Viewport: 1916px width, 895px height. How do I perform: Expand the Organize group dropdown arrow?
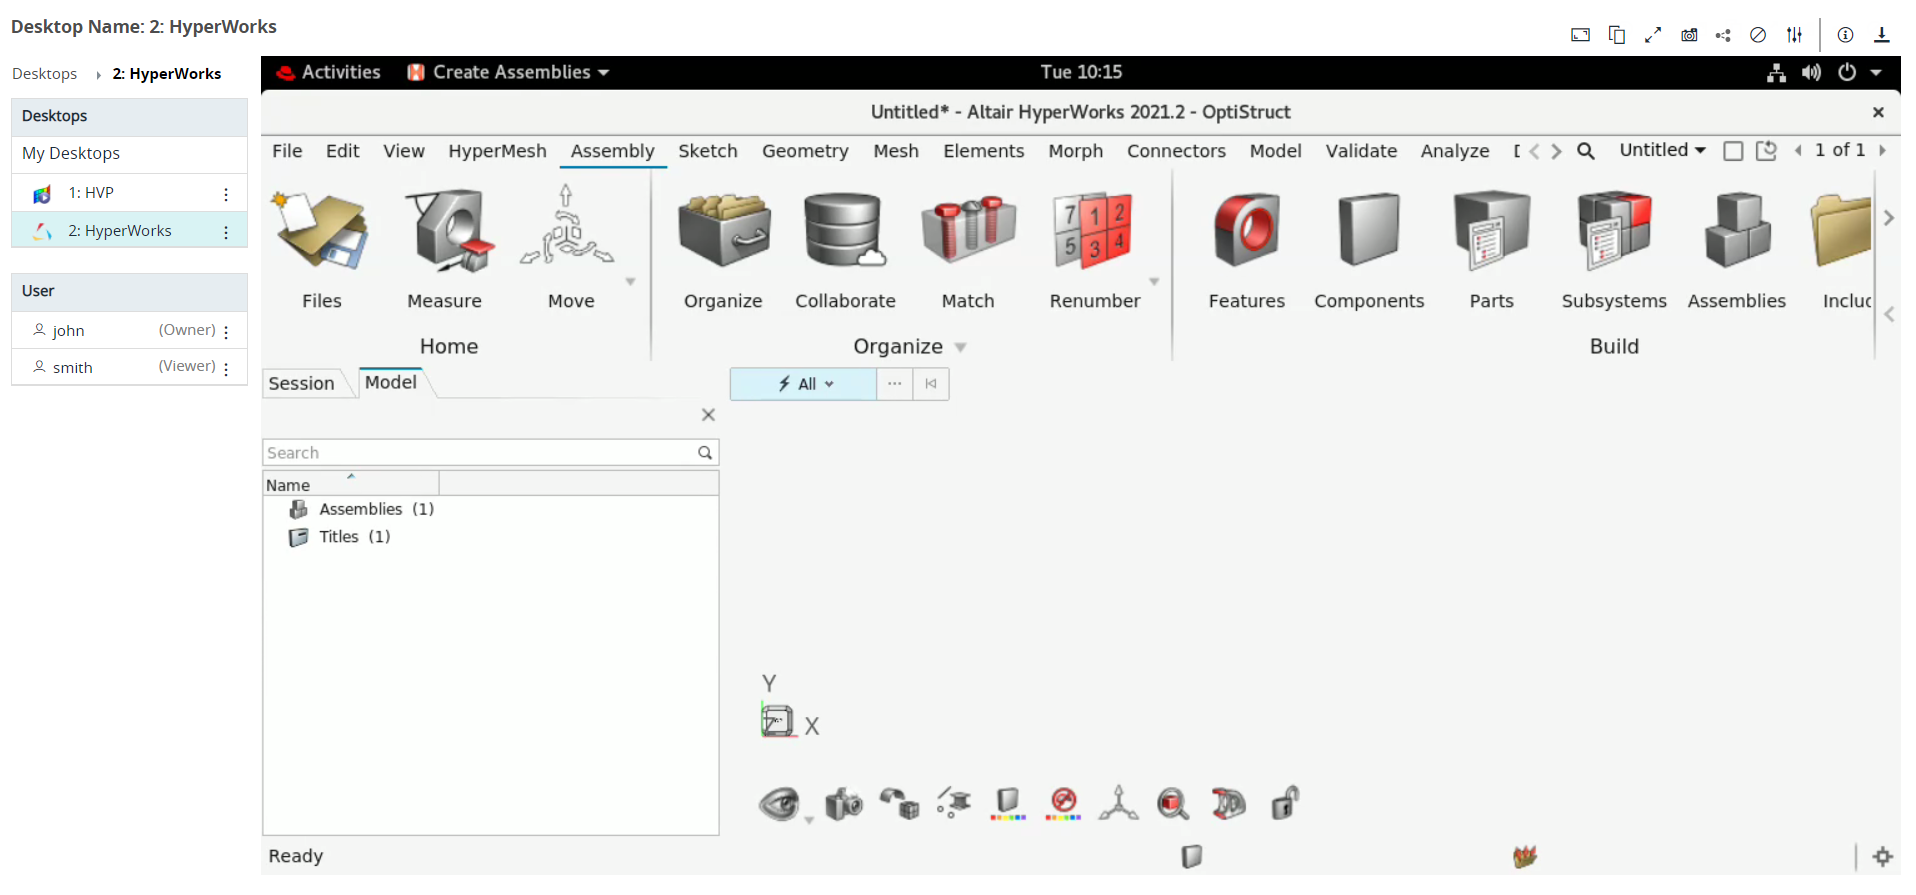tap(960, 348)
